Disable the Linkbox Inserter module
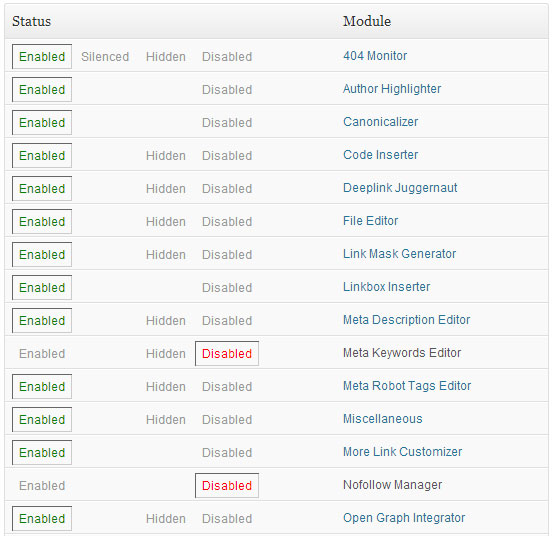This screenshot has height=536, width=559. pyautogui.click(x=227, y=287)
